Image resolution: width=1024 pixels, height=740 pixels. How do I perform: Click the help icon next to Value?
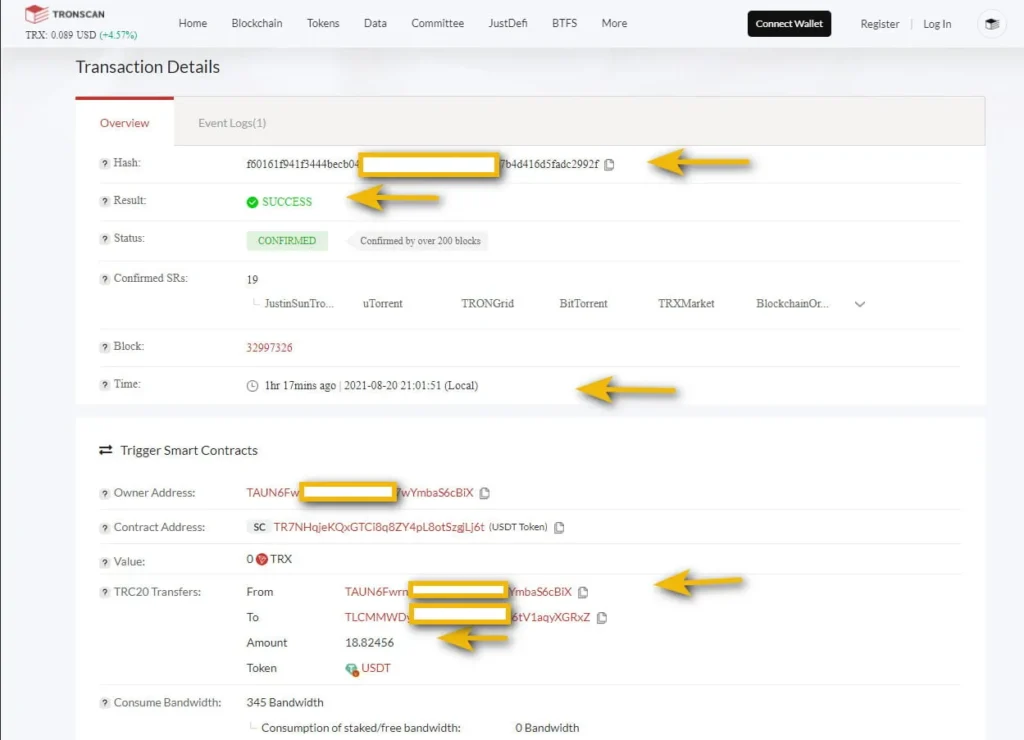click(104, 562)
